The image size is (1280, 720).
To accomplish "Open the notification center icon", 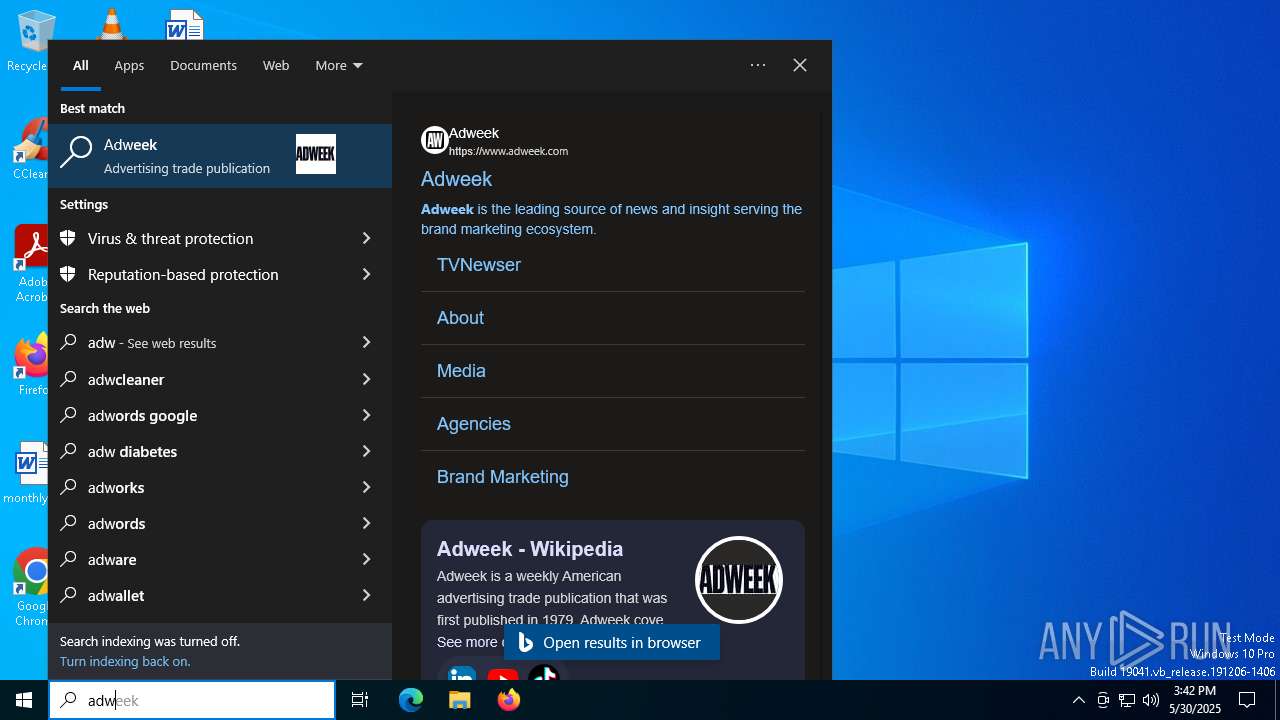I will click(x=1247, y=700).
